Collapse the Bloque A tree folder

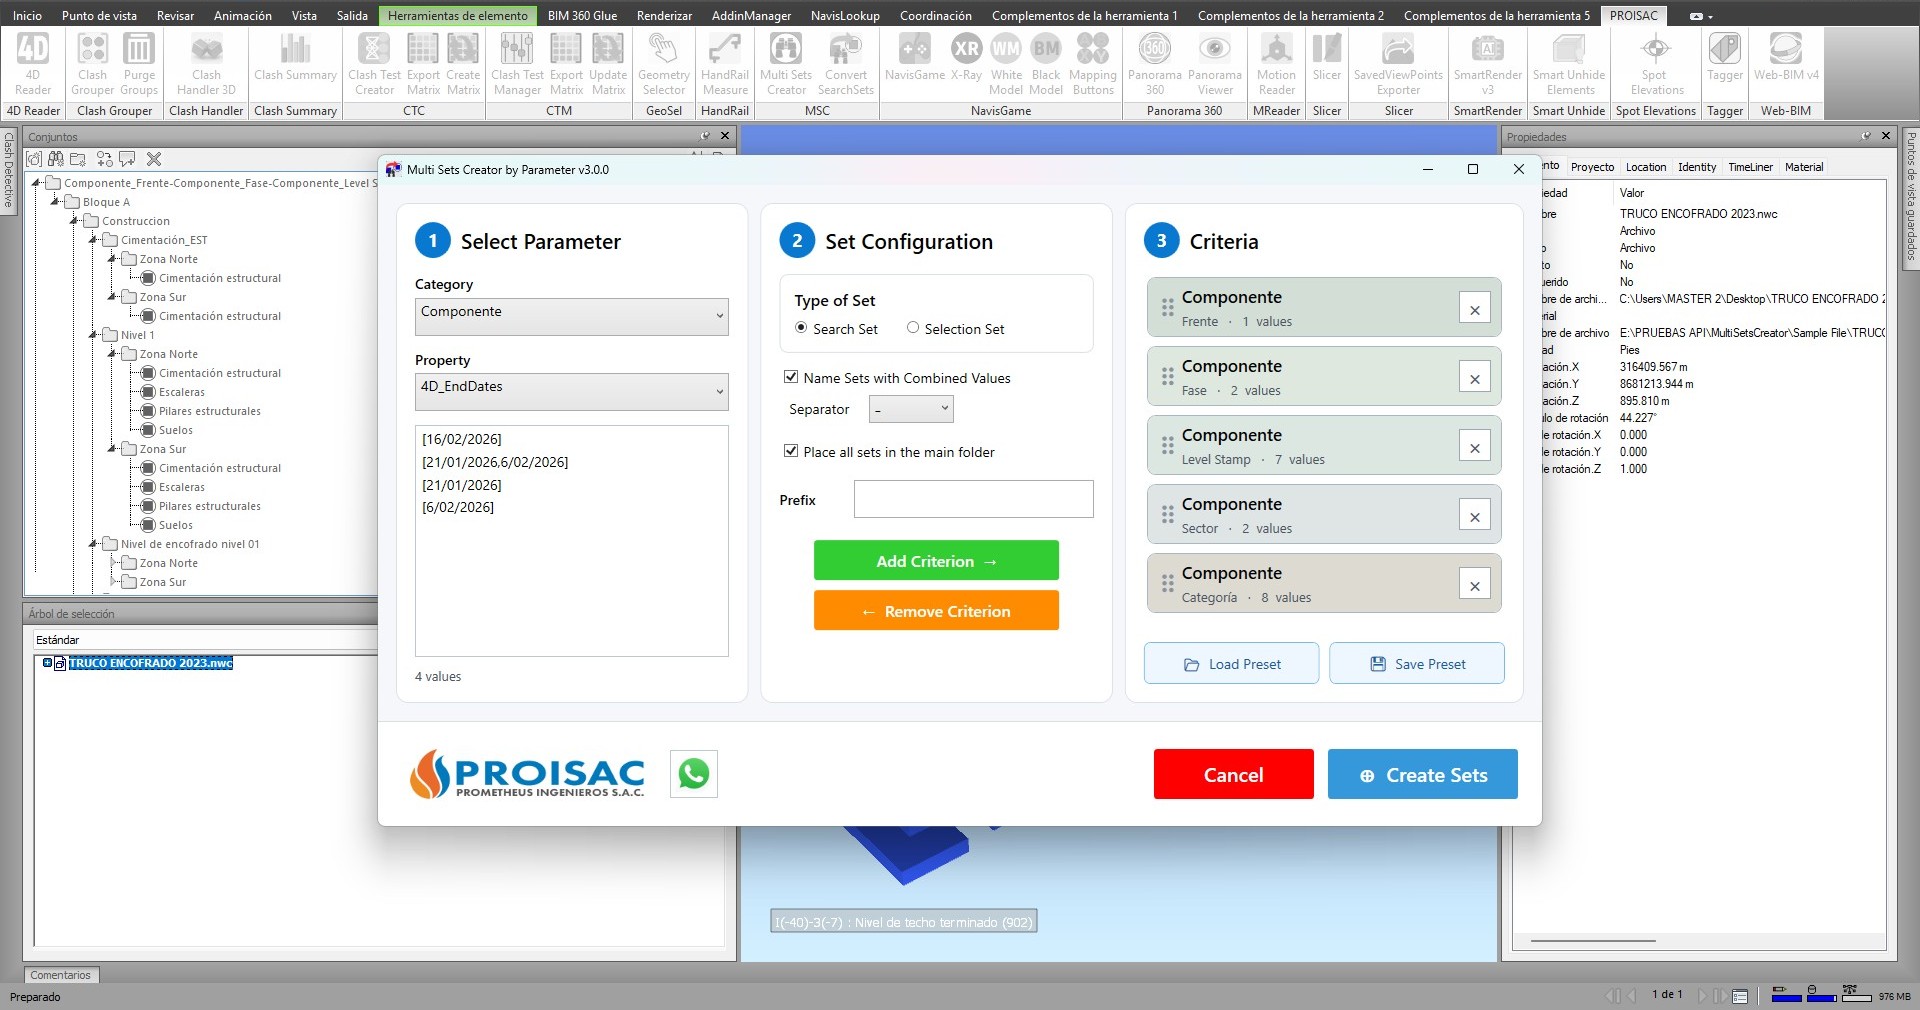[56, 202]
